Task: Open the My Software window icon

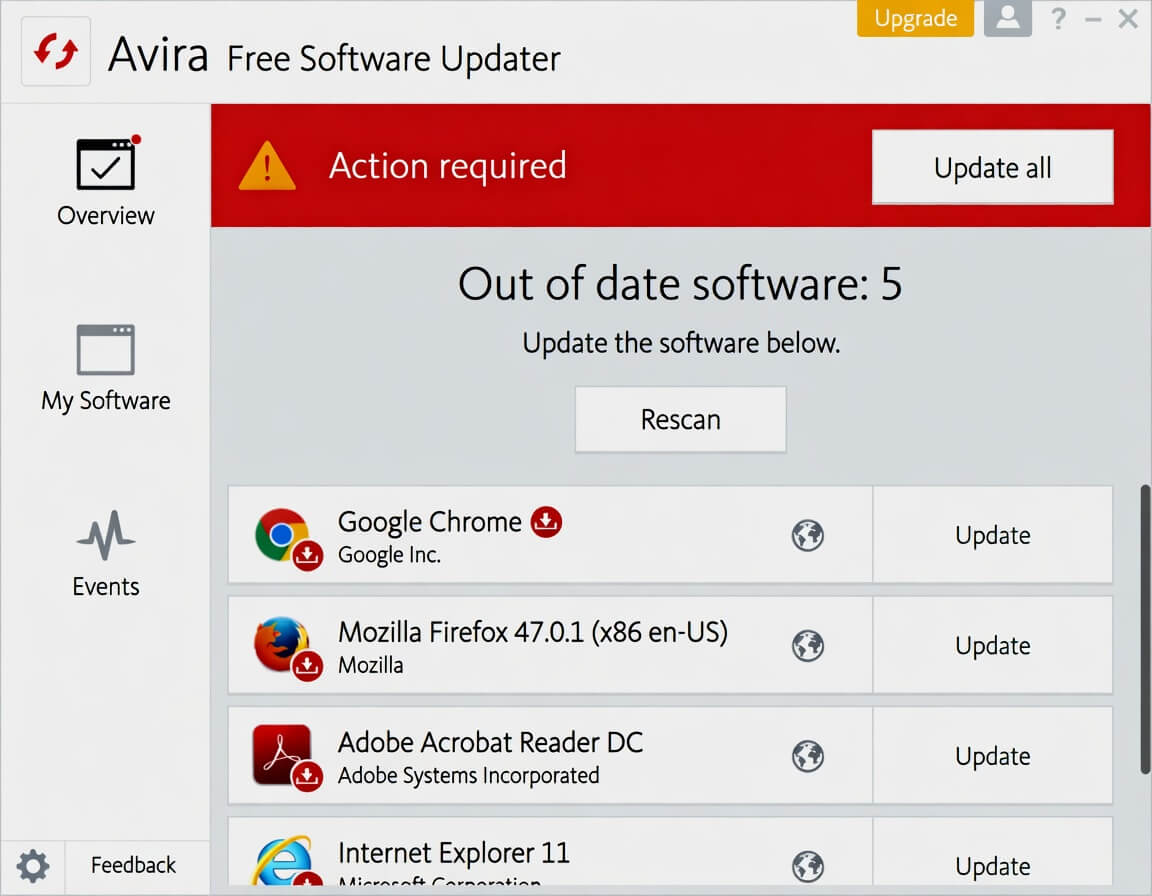Action: pyautogui.click(x=106, y=349)
